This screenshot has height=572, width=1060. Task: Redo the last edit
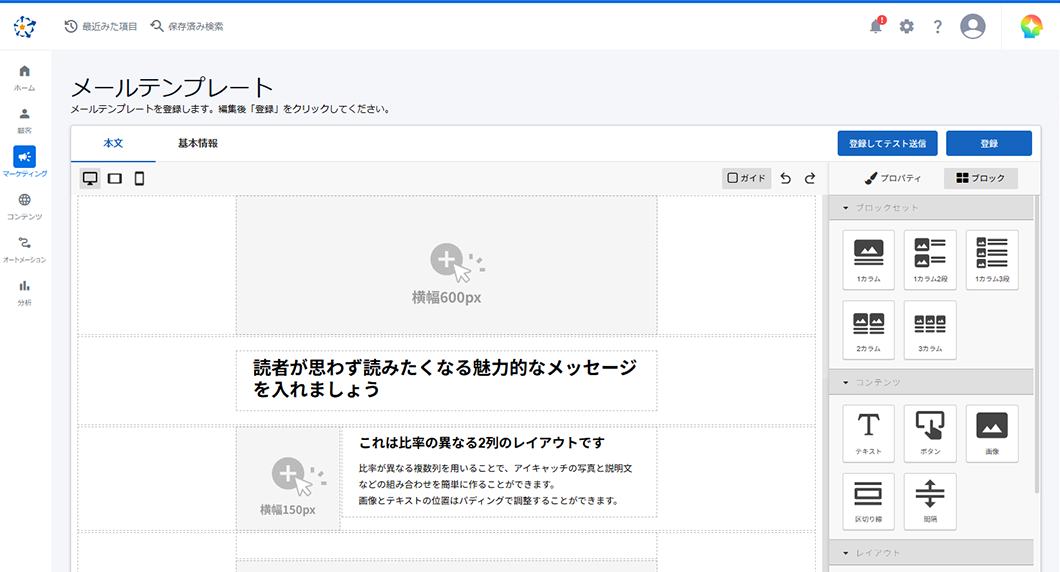810,178
